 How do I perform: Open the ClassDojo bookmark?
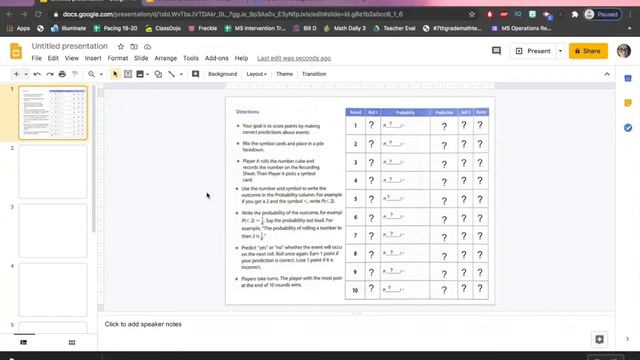coord(163,28)
